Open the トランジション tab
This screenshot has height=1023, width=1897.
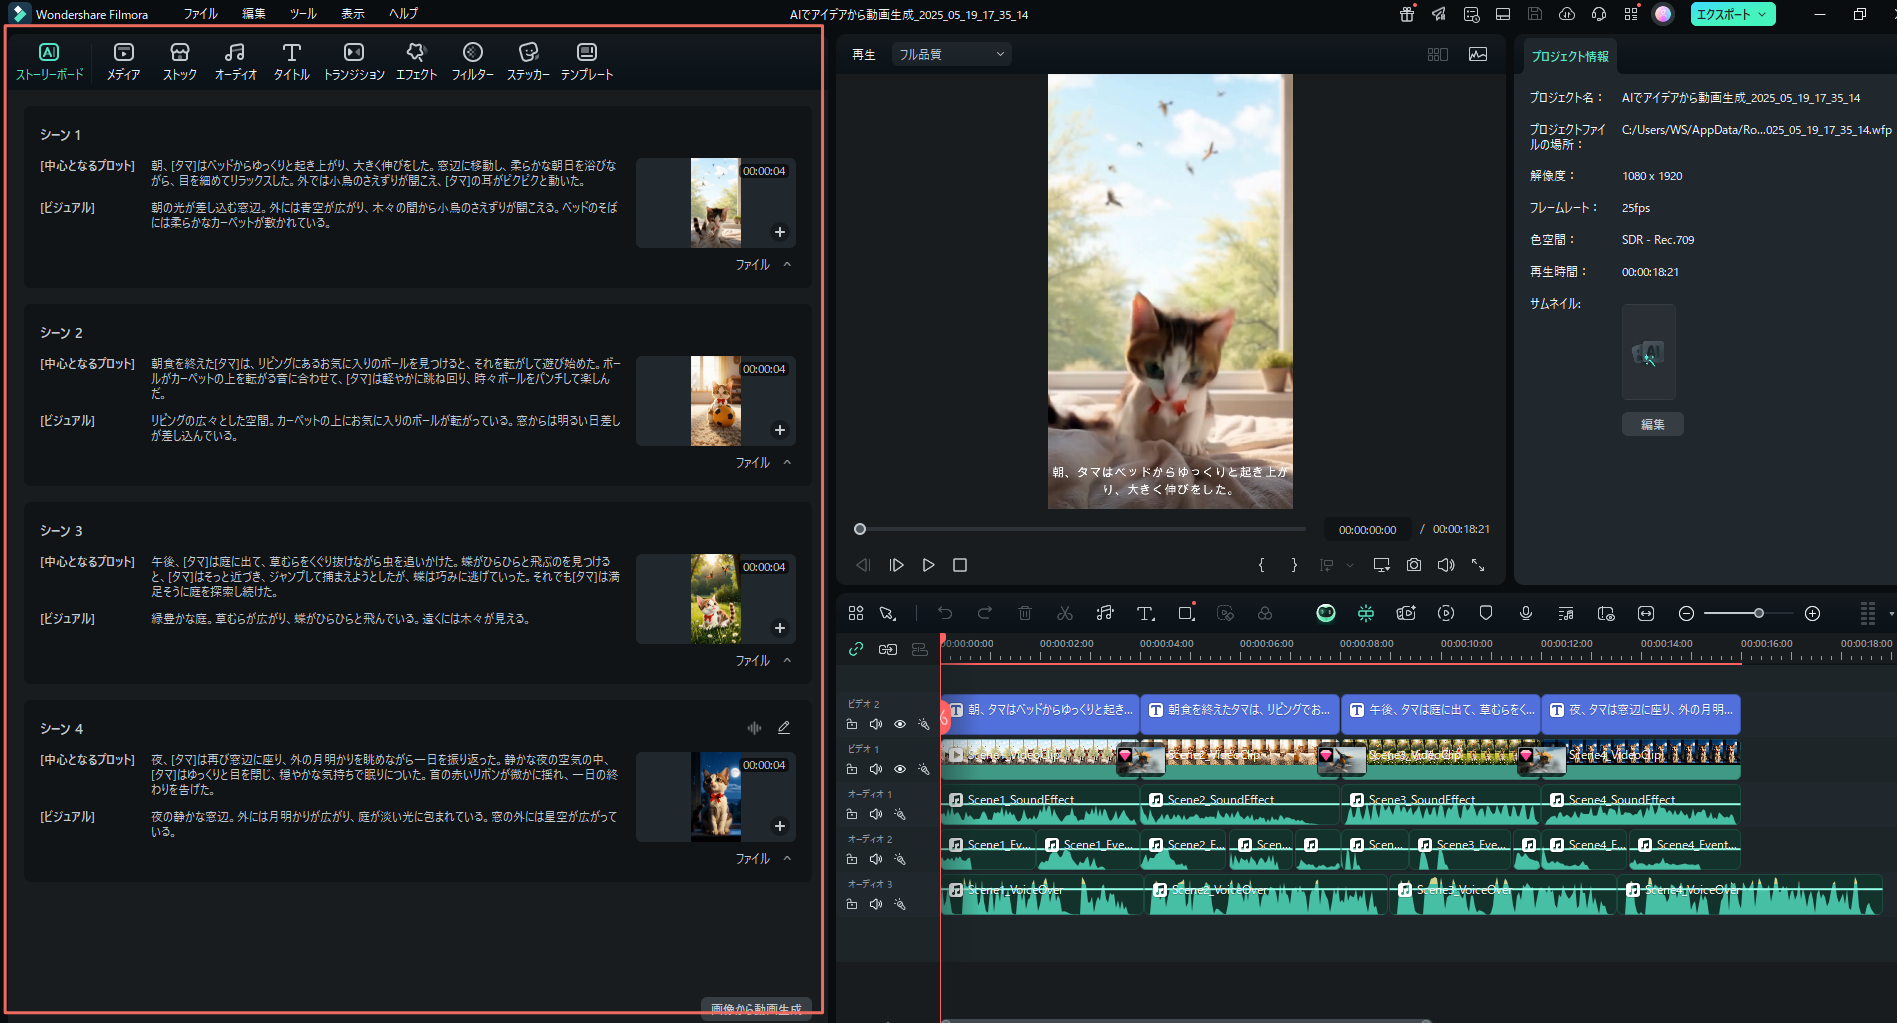(354, 61)
